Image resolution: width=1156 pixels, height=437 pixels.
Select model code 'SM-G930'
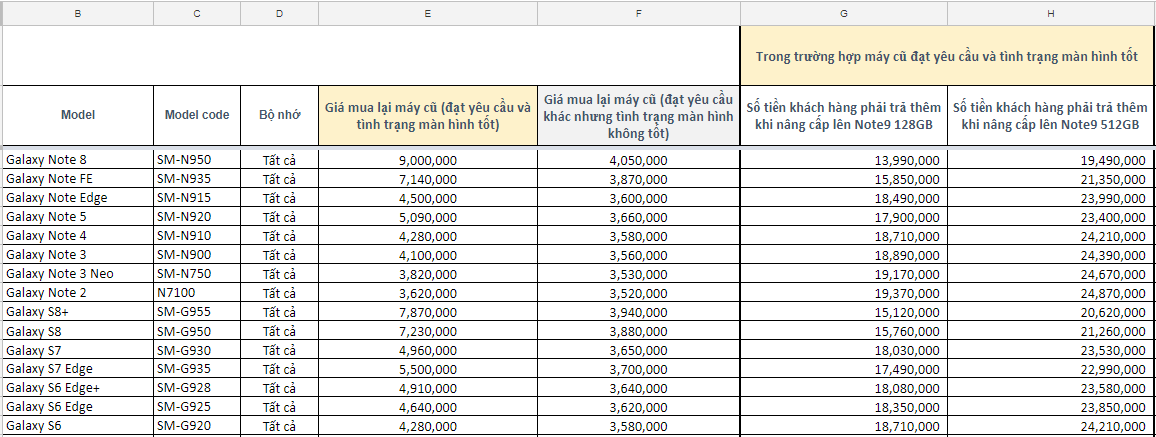pyautogui.click(x=197, y=349)
